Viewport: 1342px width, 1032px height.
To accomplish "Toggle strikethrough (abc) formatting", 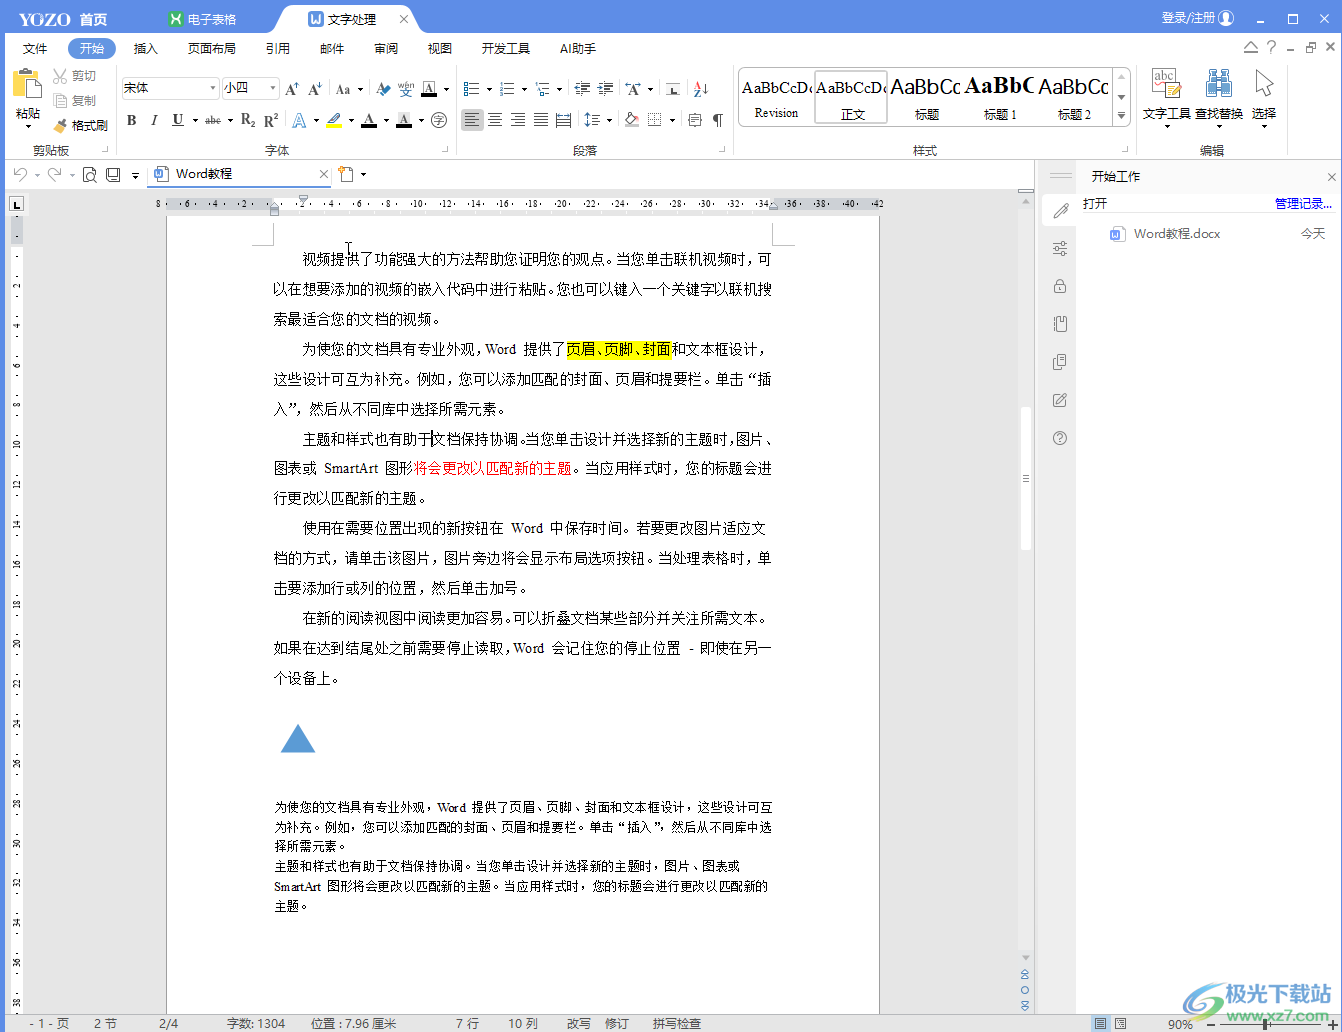I will tap(212, 121).
